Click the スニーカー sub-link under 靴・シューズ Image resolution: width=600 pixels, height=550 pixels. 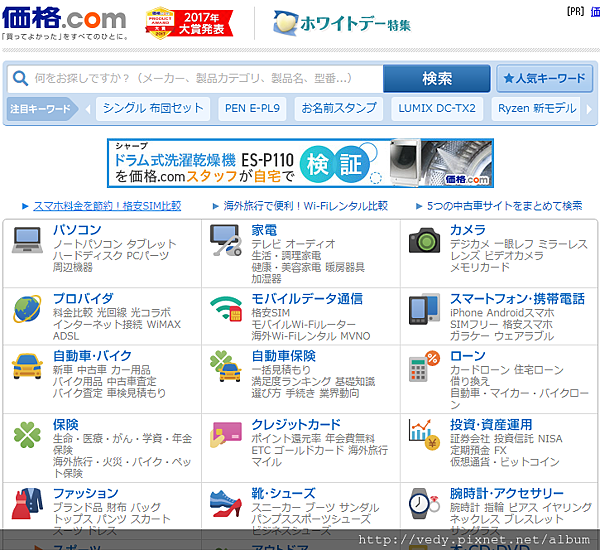276,507
